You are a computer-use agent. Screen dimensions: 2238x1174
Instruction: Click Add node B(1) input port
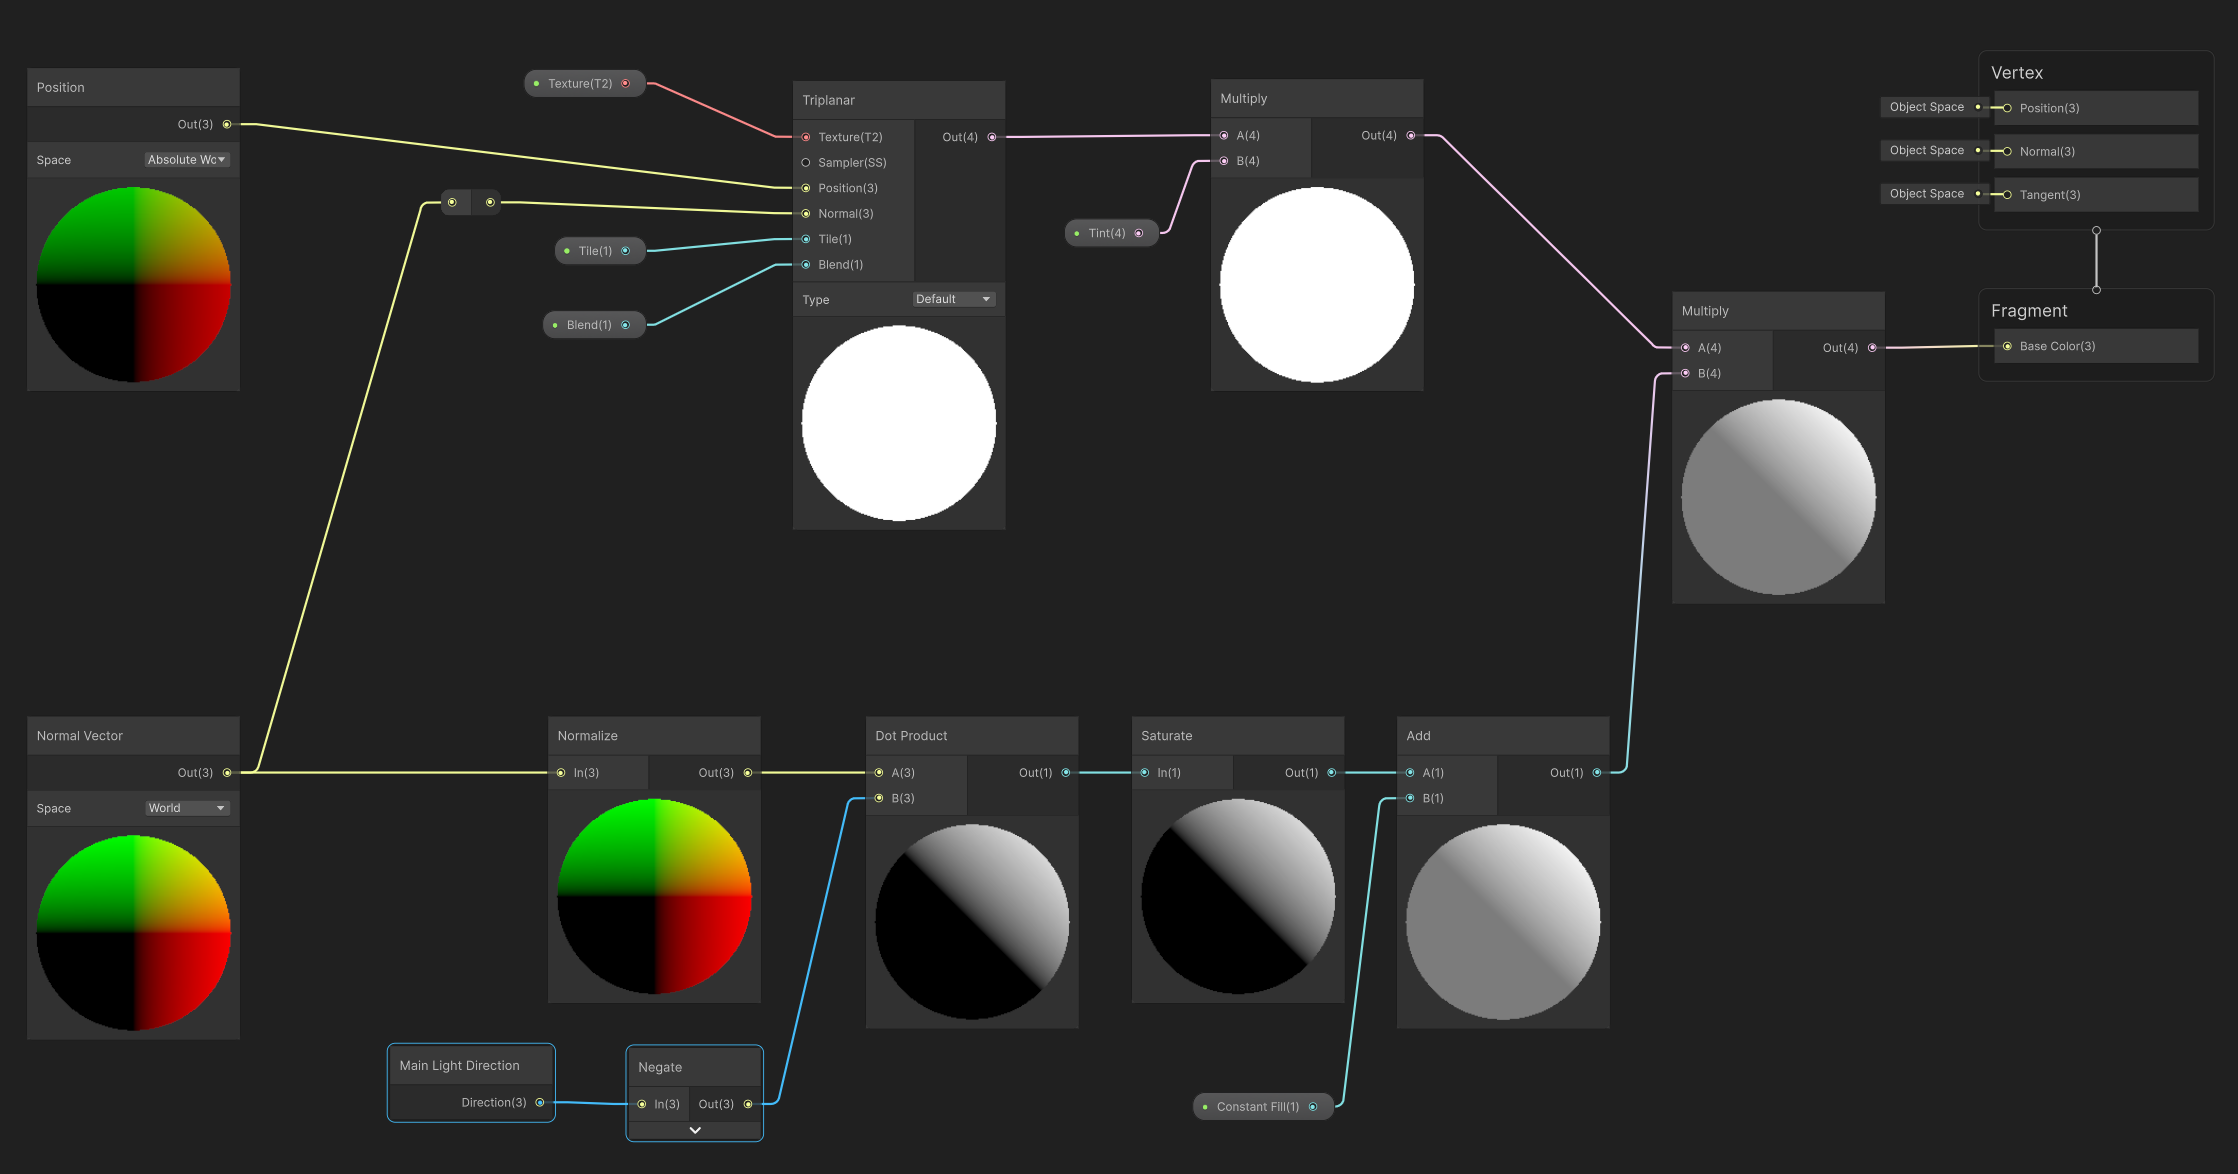point(1410,798)
